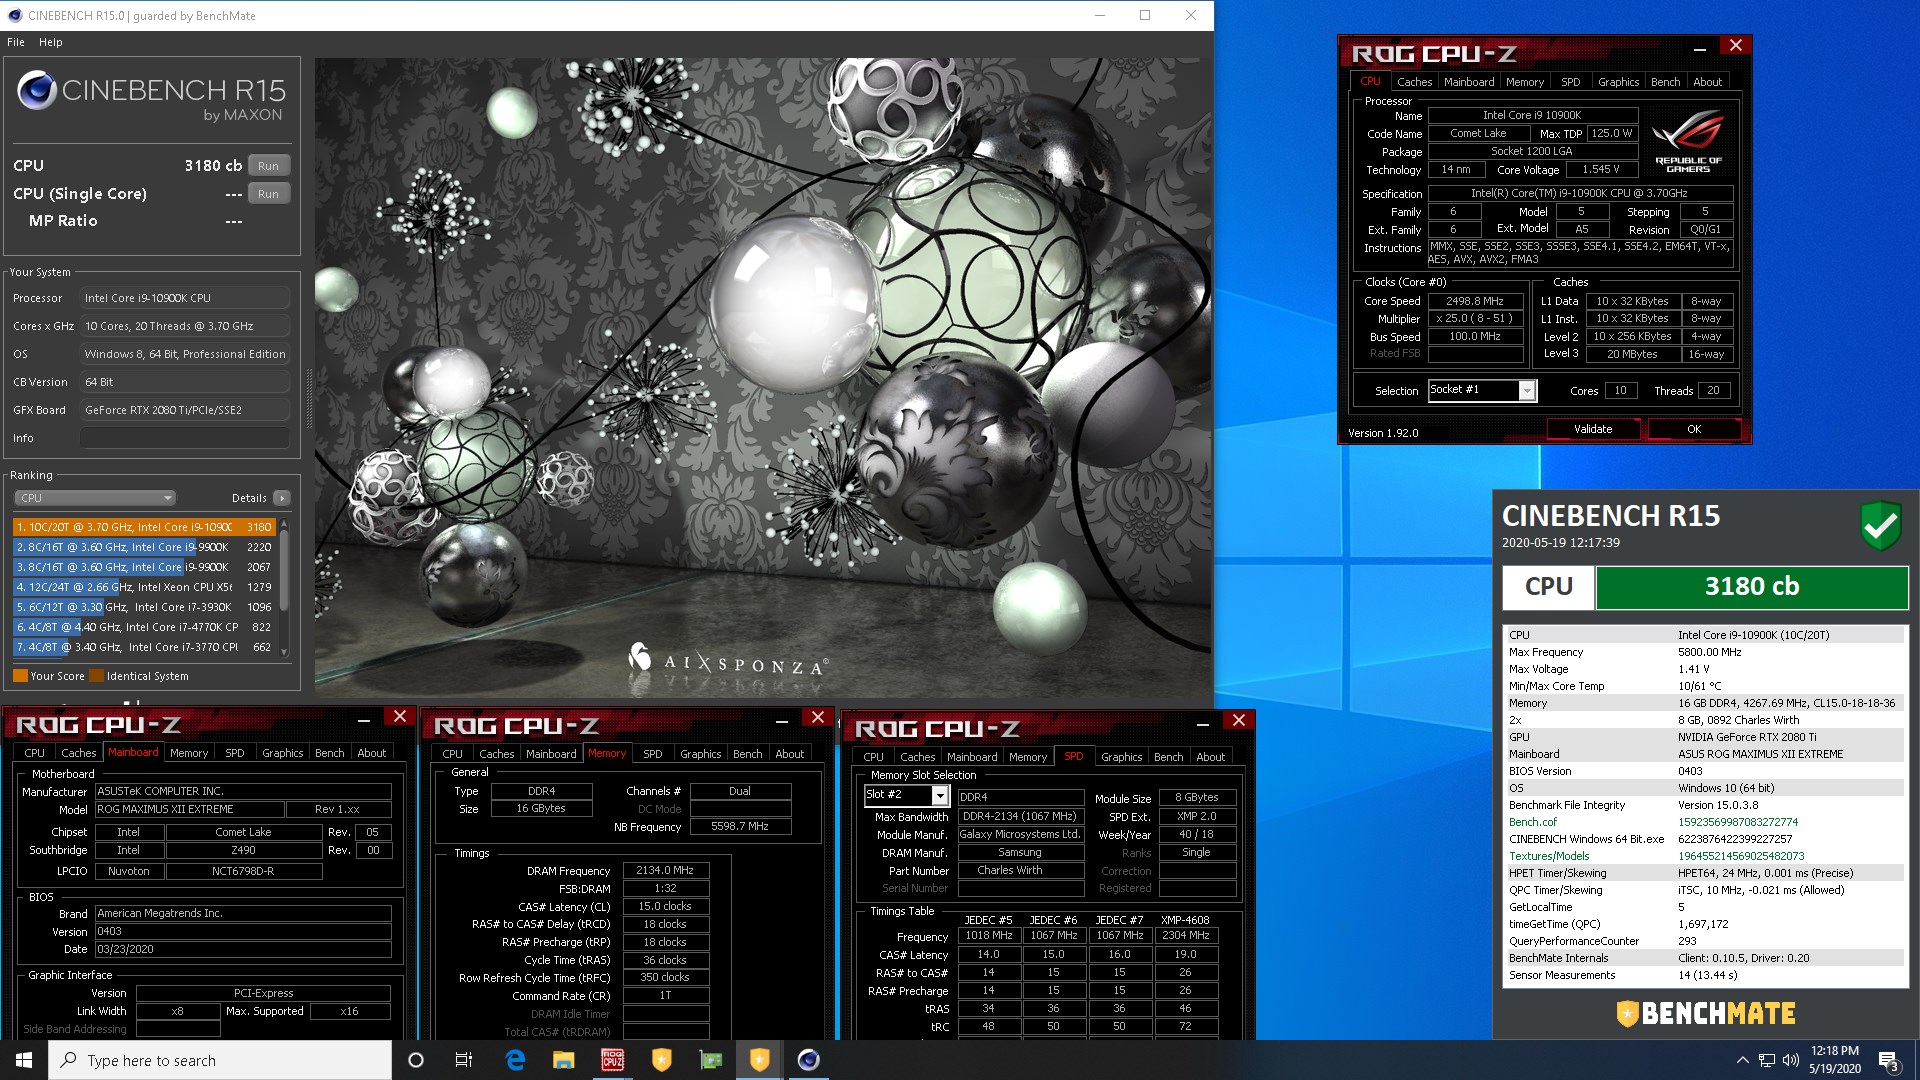This screenshot has width=1920, height=1080.
Task: Open About tab in top CPU-Z window
Action: tap(1707, 82)
